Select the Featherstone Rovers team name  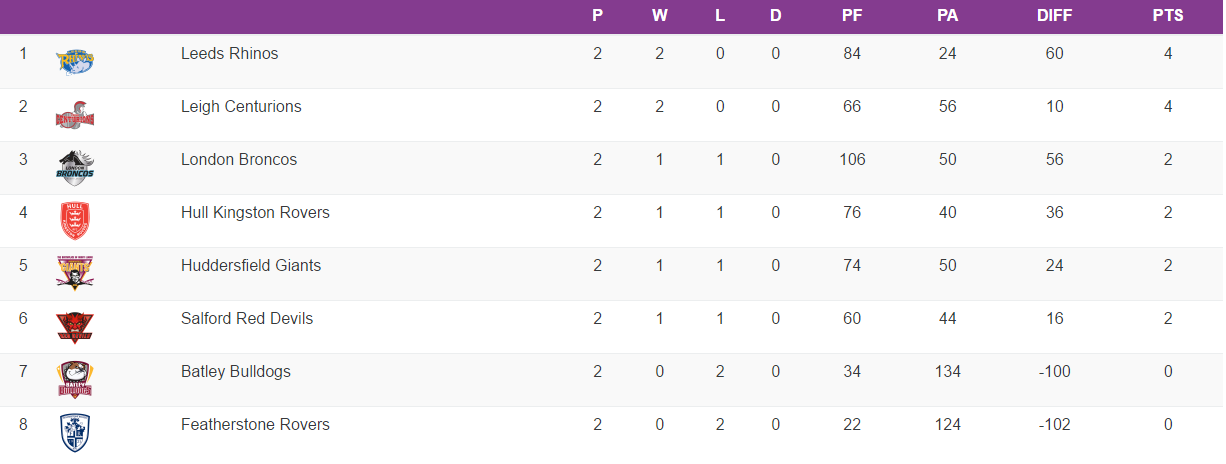255,425
